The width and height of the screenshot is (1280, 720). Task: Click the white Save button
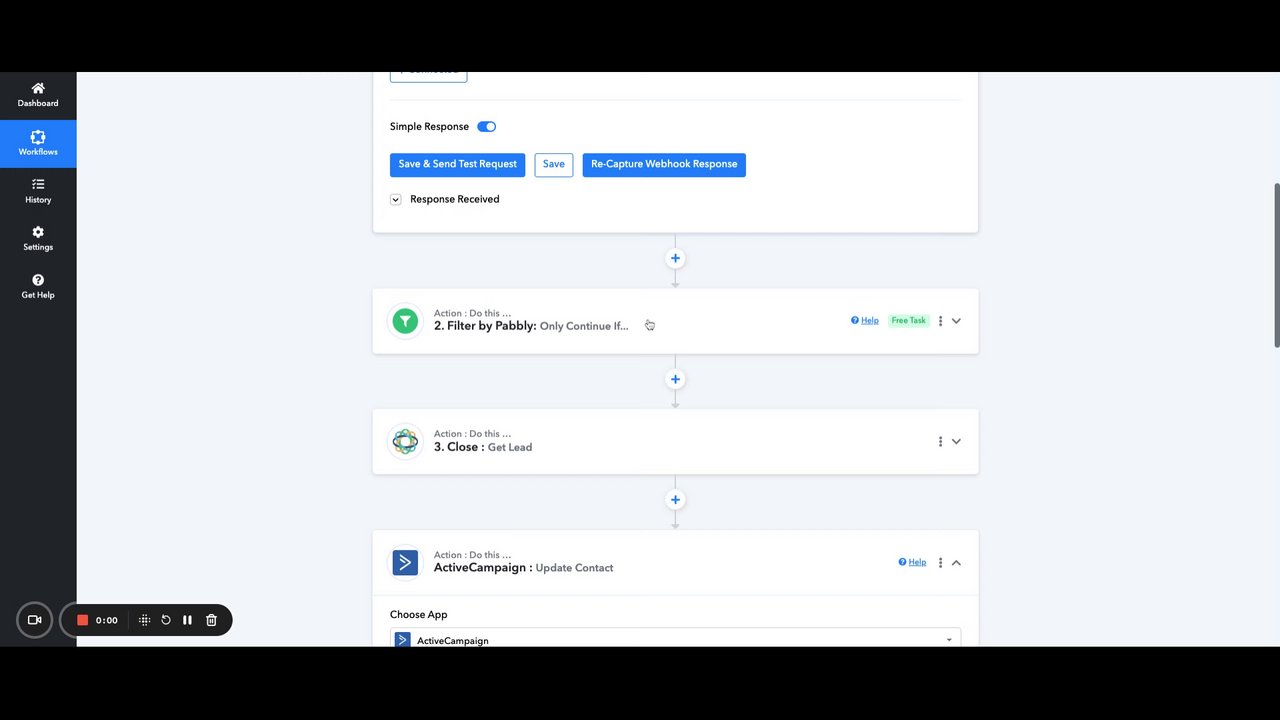pyautogui.click(x=554, y=164)
